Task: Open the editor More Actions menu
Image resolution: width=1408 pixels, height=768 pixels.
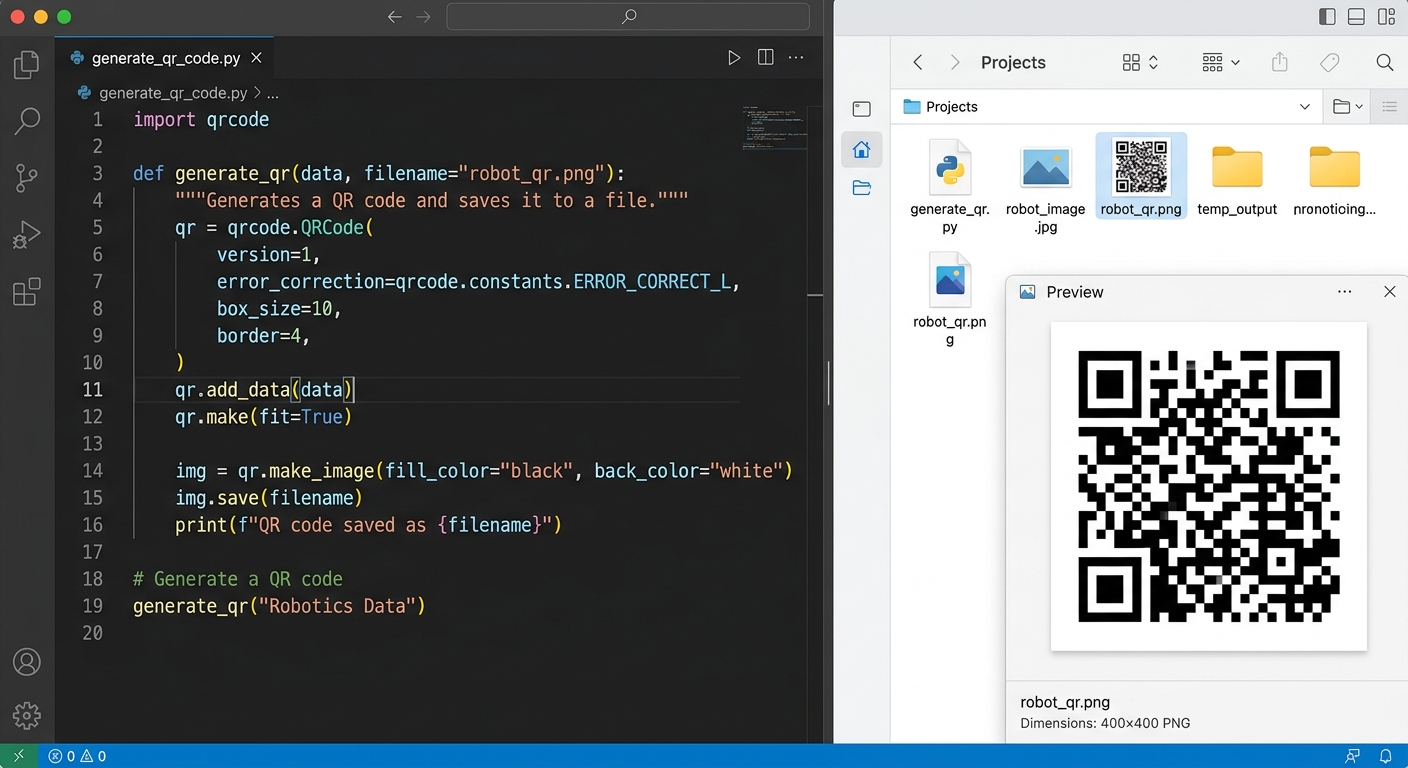Action: pyautogui.click(x=796, y=57)
